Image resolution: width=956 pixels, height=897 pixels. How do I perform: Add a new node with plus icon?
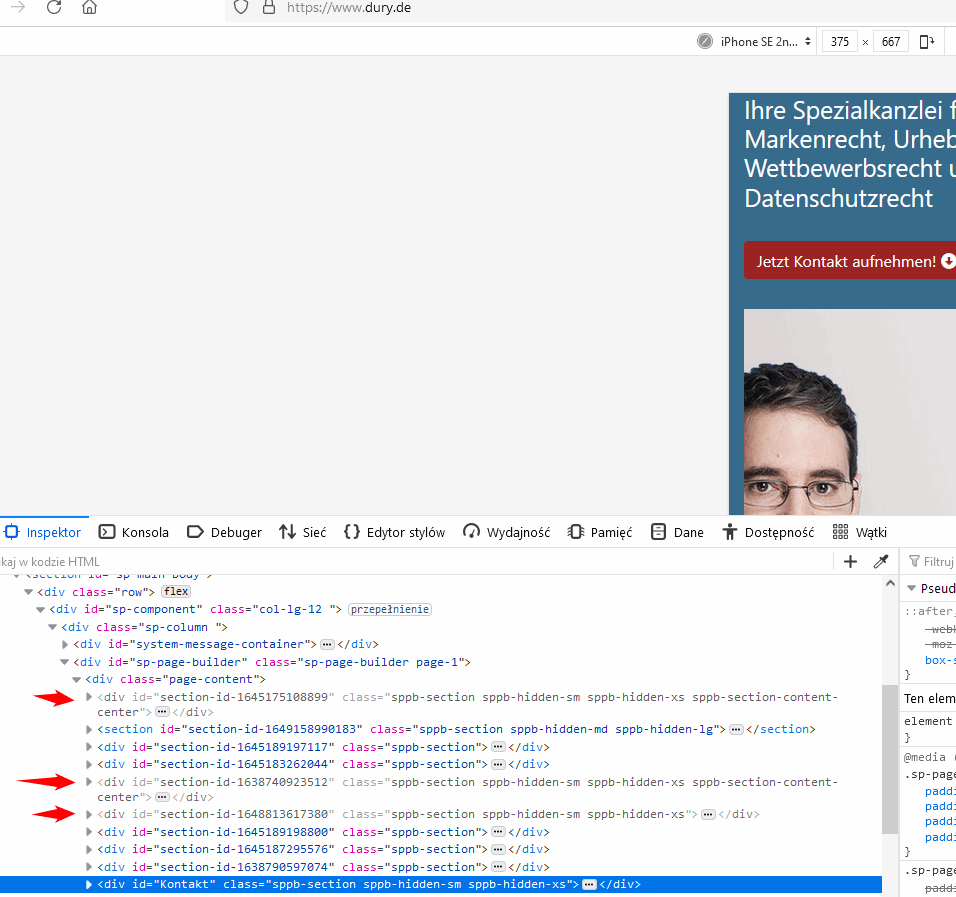point(850,562)
